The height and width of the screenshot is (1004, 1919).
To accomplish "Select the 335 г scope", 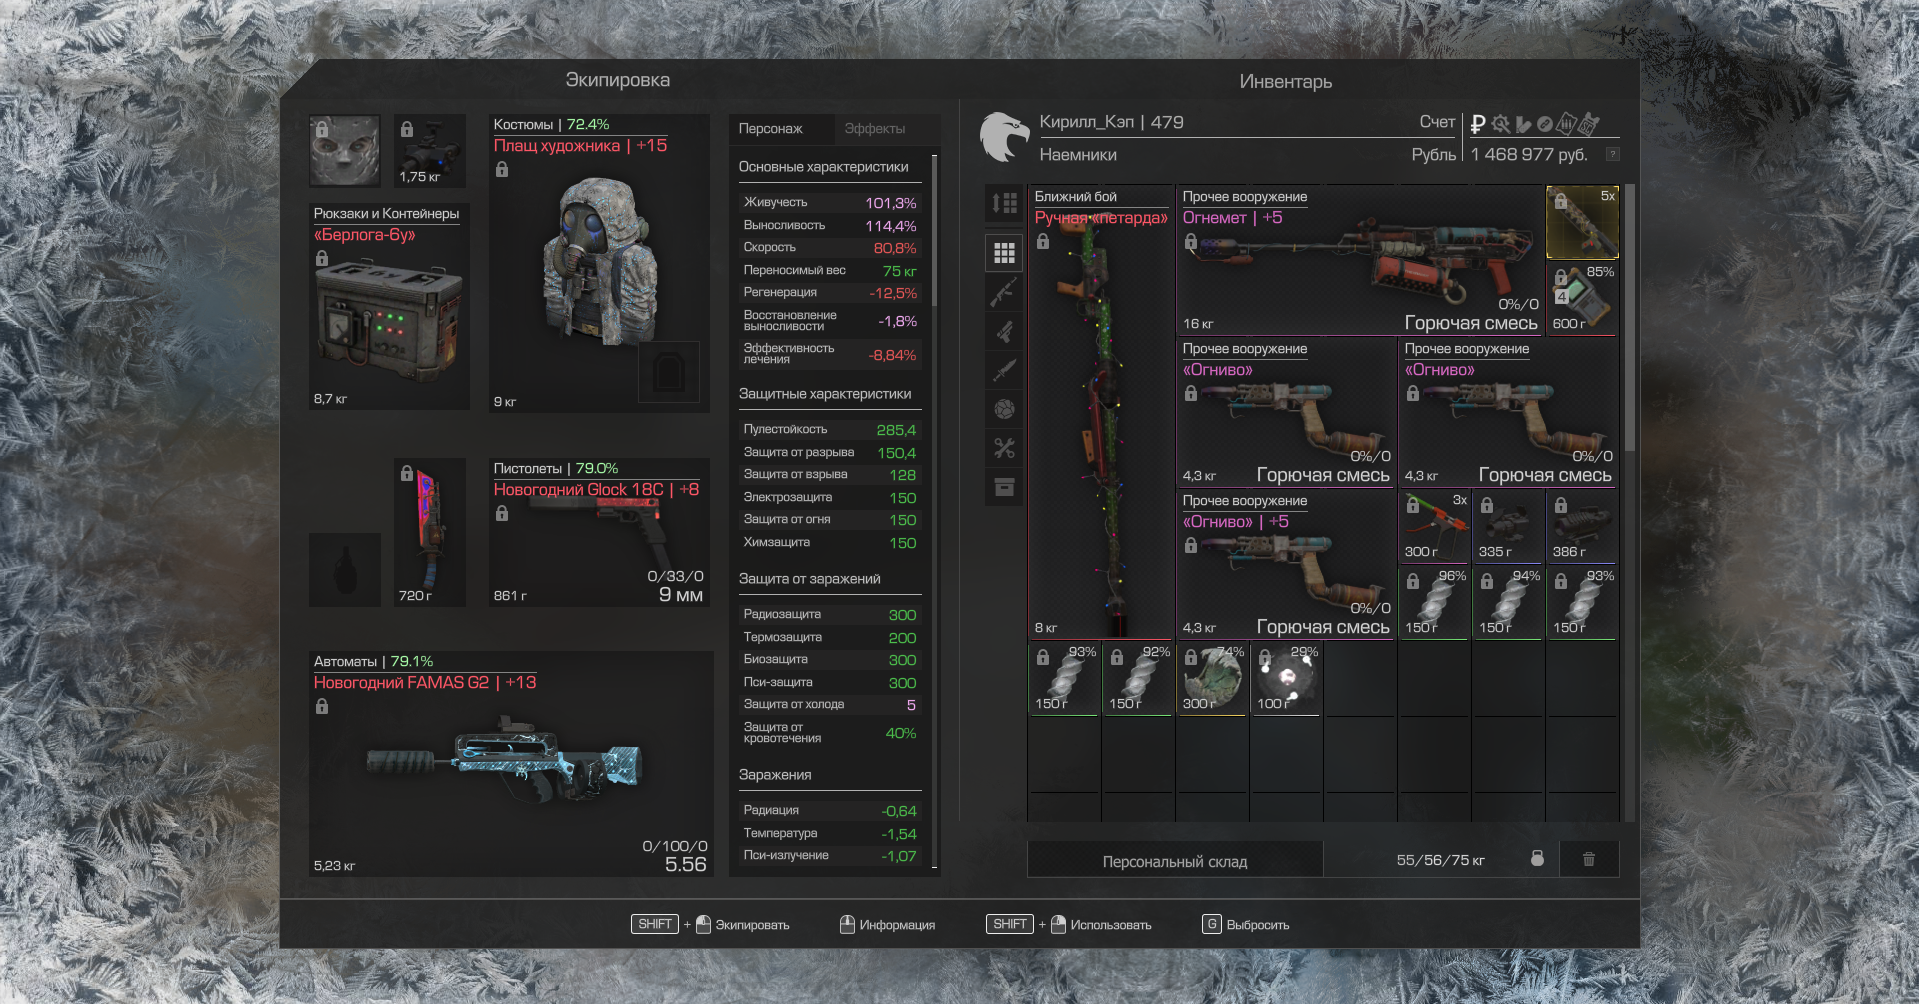I will 1509,526.
